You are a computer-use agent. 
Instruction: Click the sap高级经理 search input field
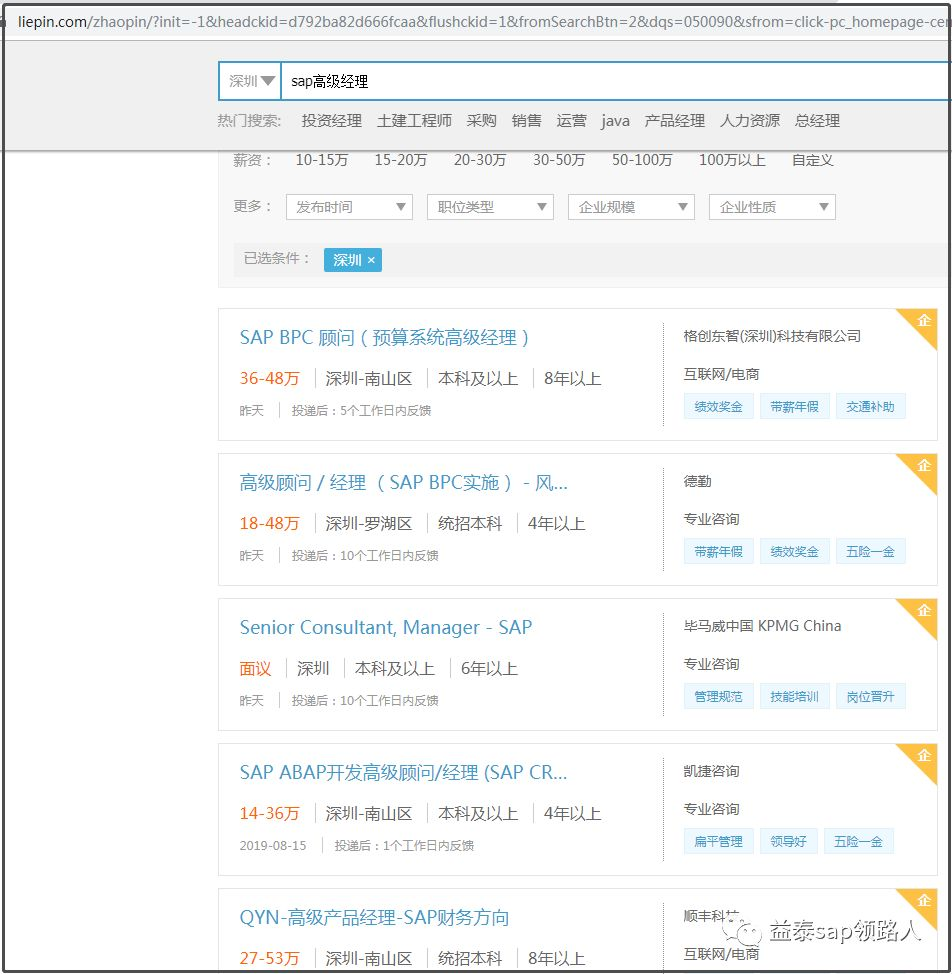coord(616,81)
